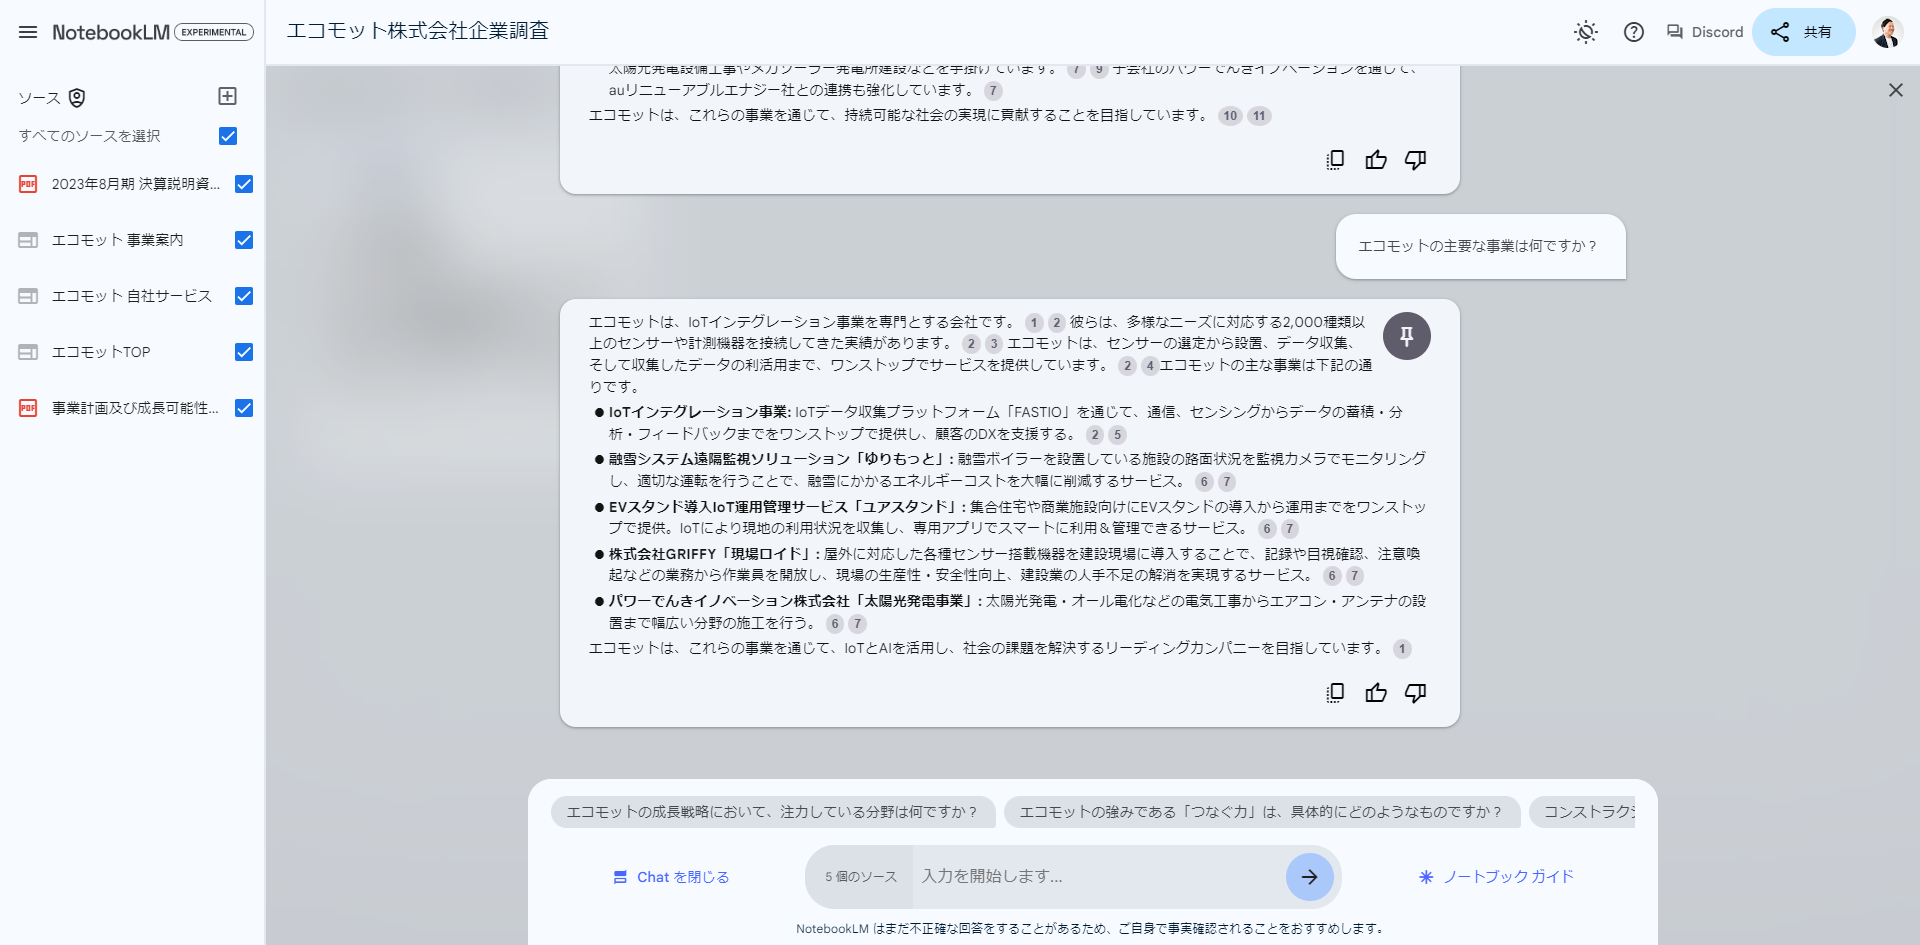Click PDF icon of 事業計画及び成長可能性
Viewport: 1920px width, 945px height.
point(28,408)
